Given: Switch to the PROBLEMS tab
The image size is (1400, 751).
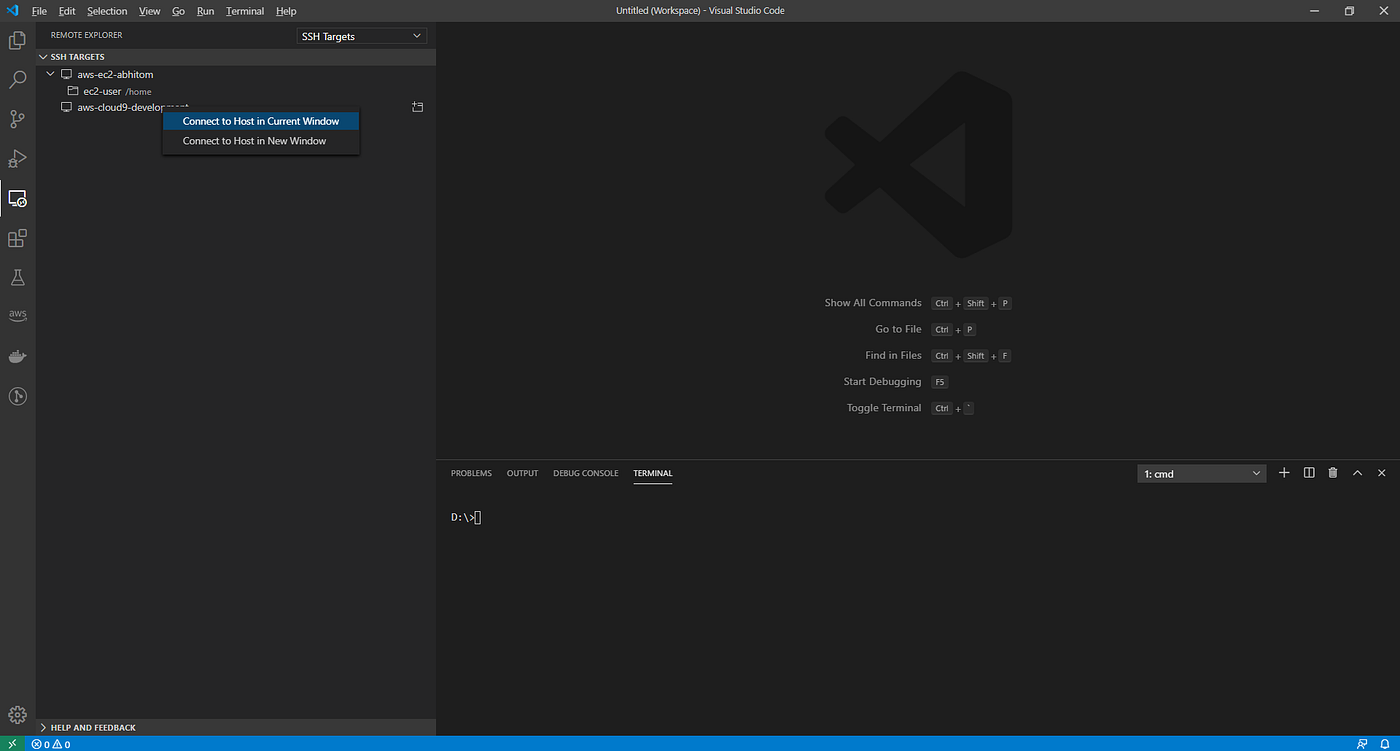Looking at the screenshot, I should 470,473.
